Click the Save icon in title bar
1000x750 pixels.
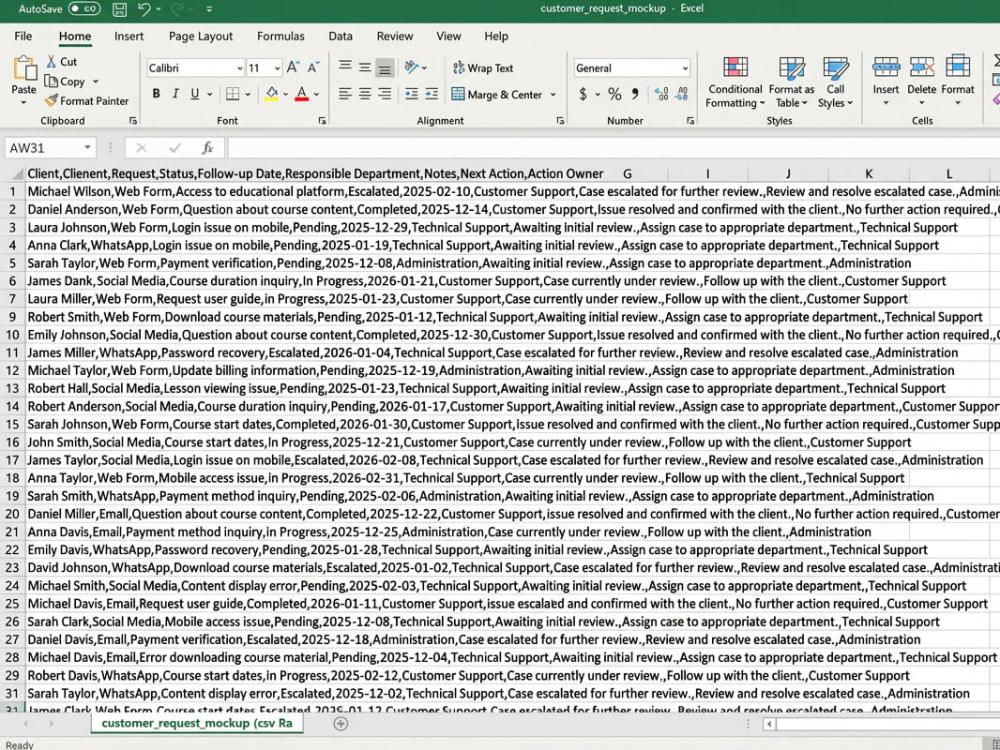(119, 9)
